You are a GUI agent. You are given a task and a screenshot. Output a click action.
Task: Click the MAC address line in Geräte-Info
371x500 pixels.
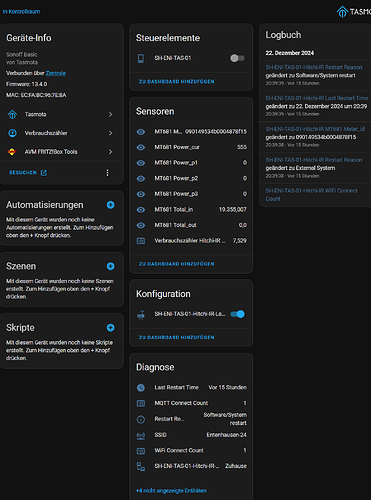tap(36, 95)
